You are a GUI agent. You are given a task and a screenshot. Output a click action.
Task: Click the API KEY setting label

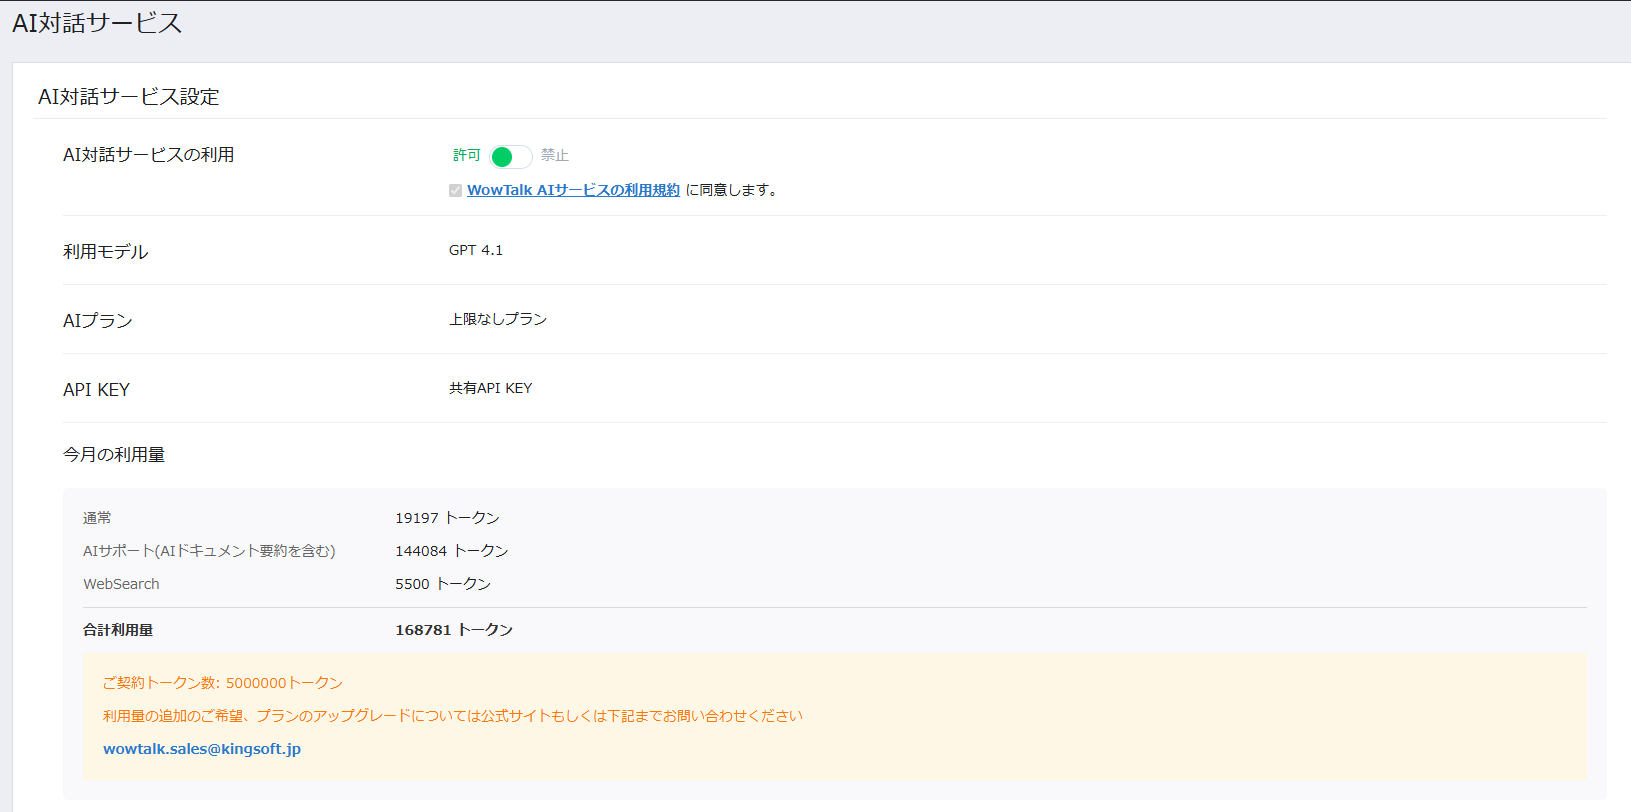pyautogui.click(x=96, y=390)
